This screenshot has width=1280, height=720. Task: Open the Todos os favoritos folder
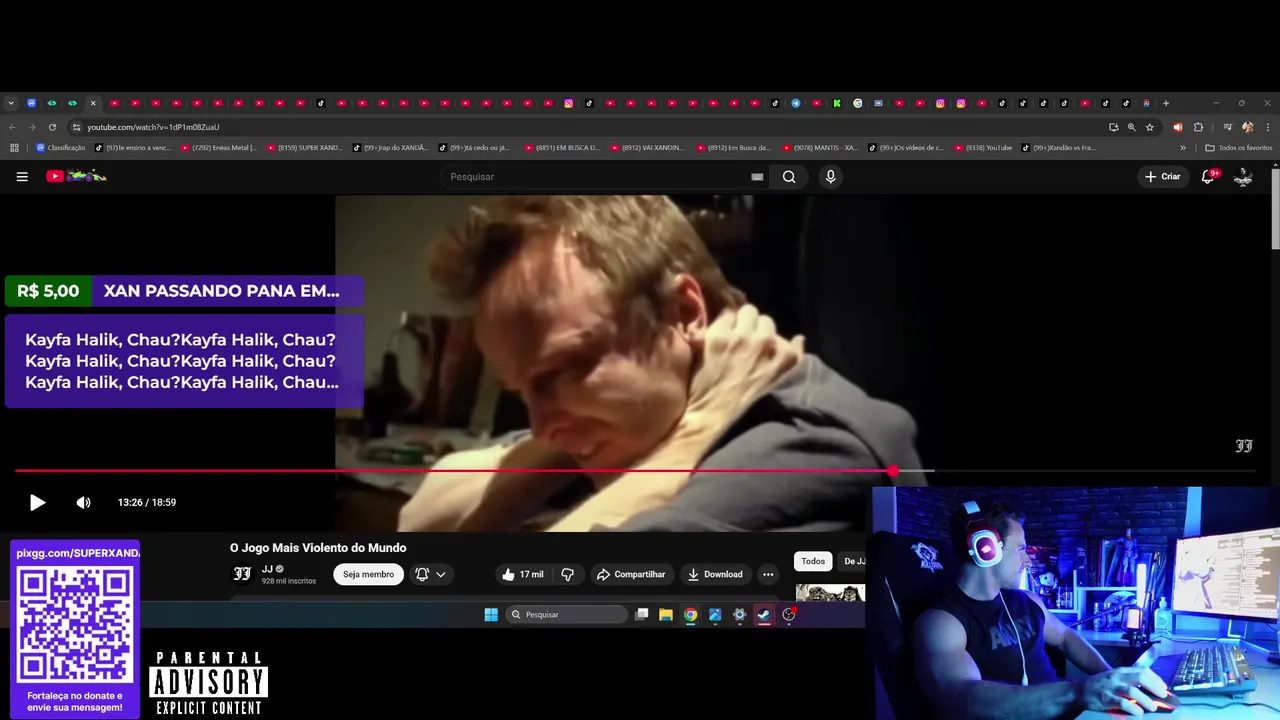coord(1239,147)
